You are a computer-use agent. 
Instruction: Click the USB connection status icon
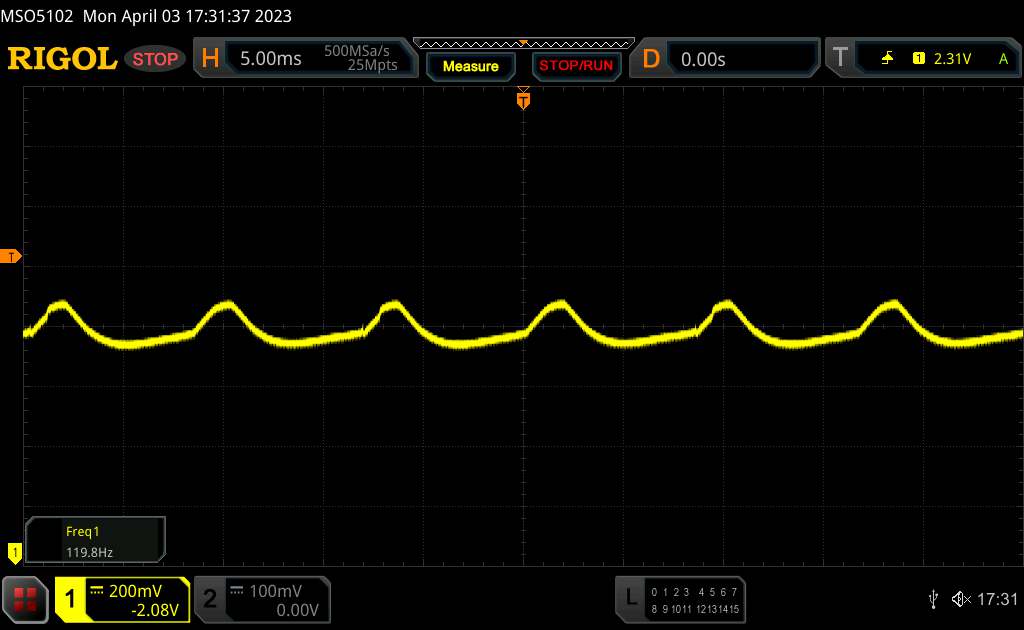coord(933,599)
